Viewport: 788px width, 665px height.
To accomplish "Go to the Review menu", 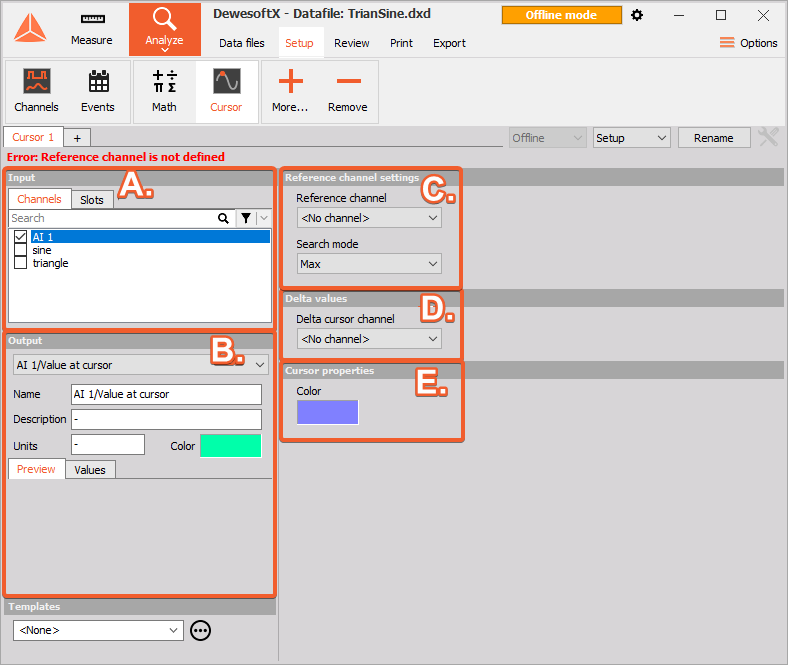I will (352, 43).
